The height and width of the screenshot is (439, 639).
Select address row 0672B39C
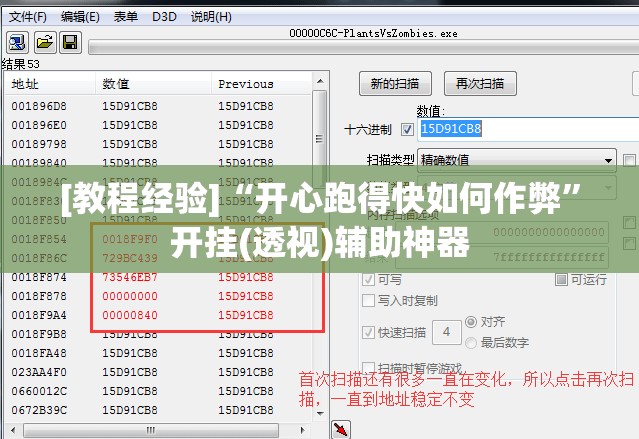tap(158, 410)
